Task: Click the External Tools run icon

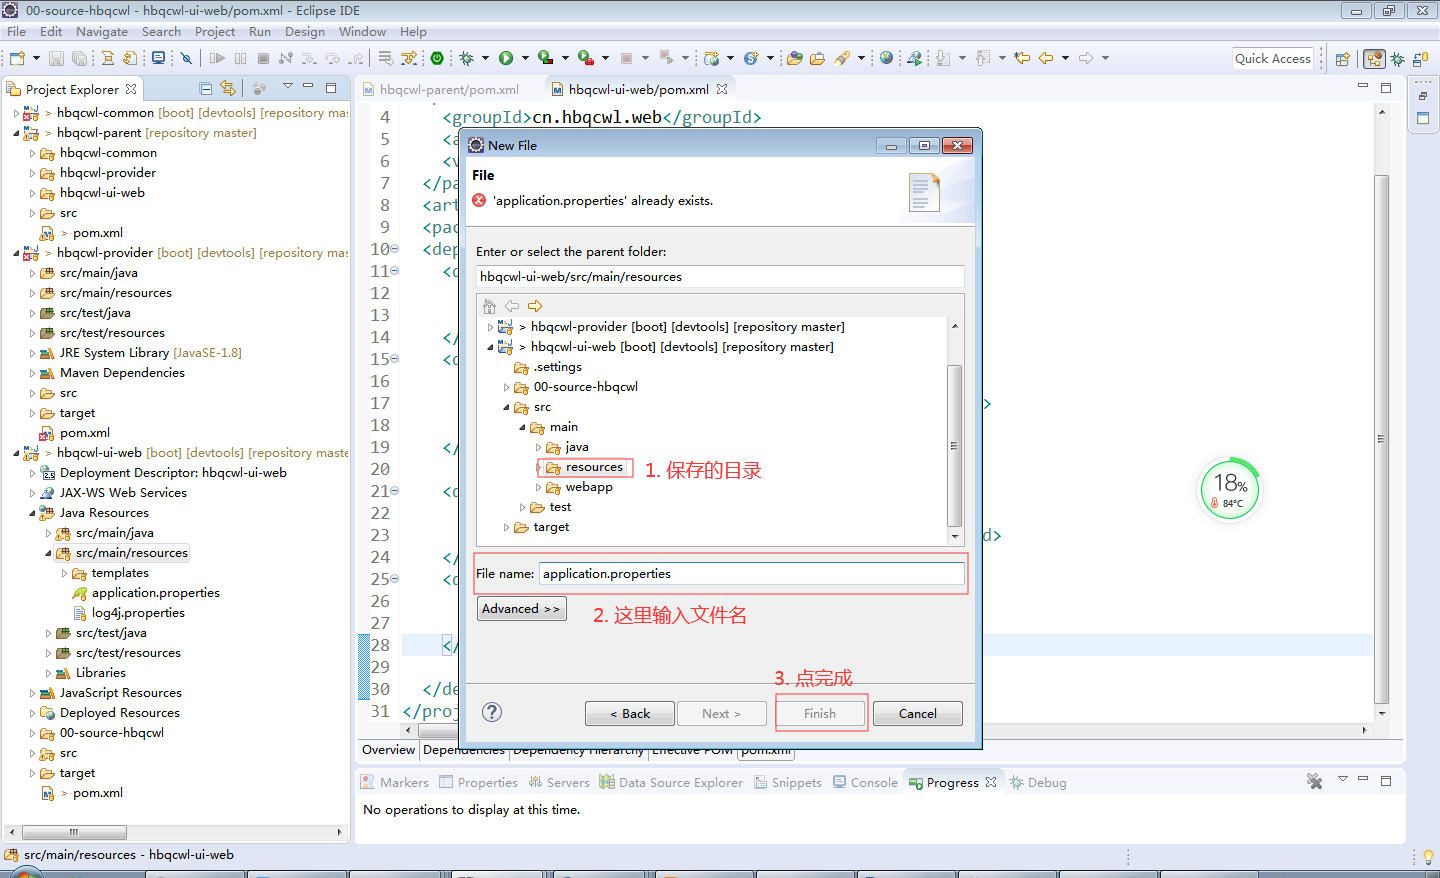Action: pyautogui.click(x=585, y=58)
